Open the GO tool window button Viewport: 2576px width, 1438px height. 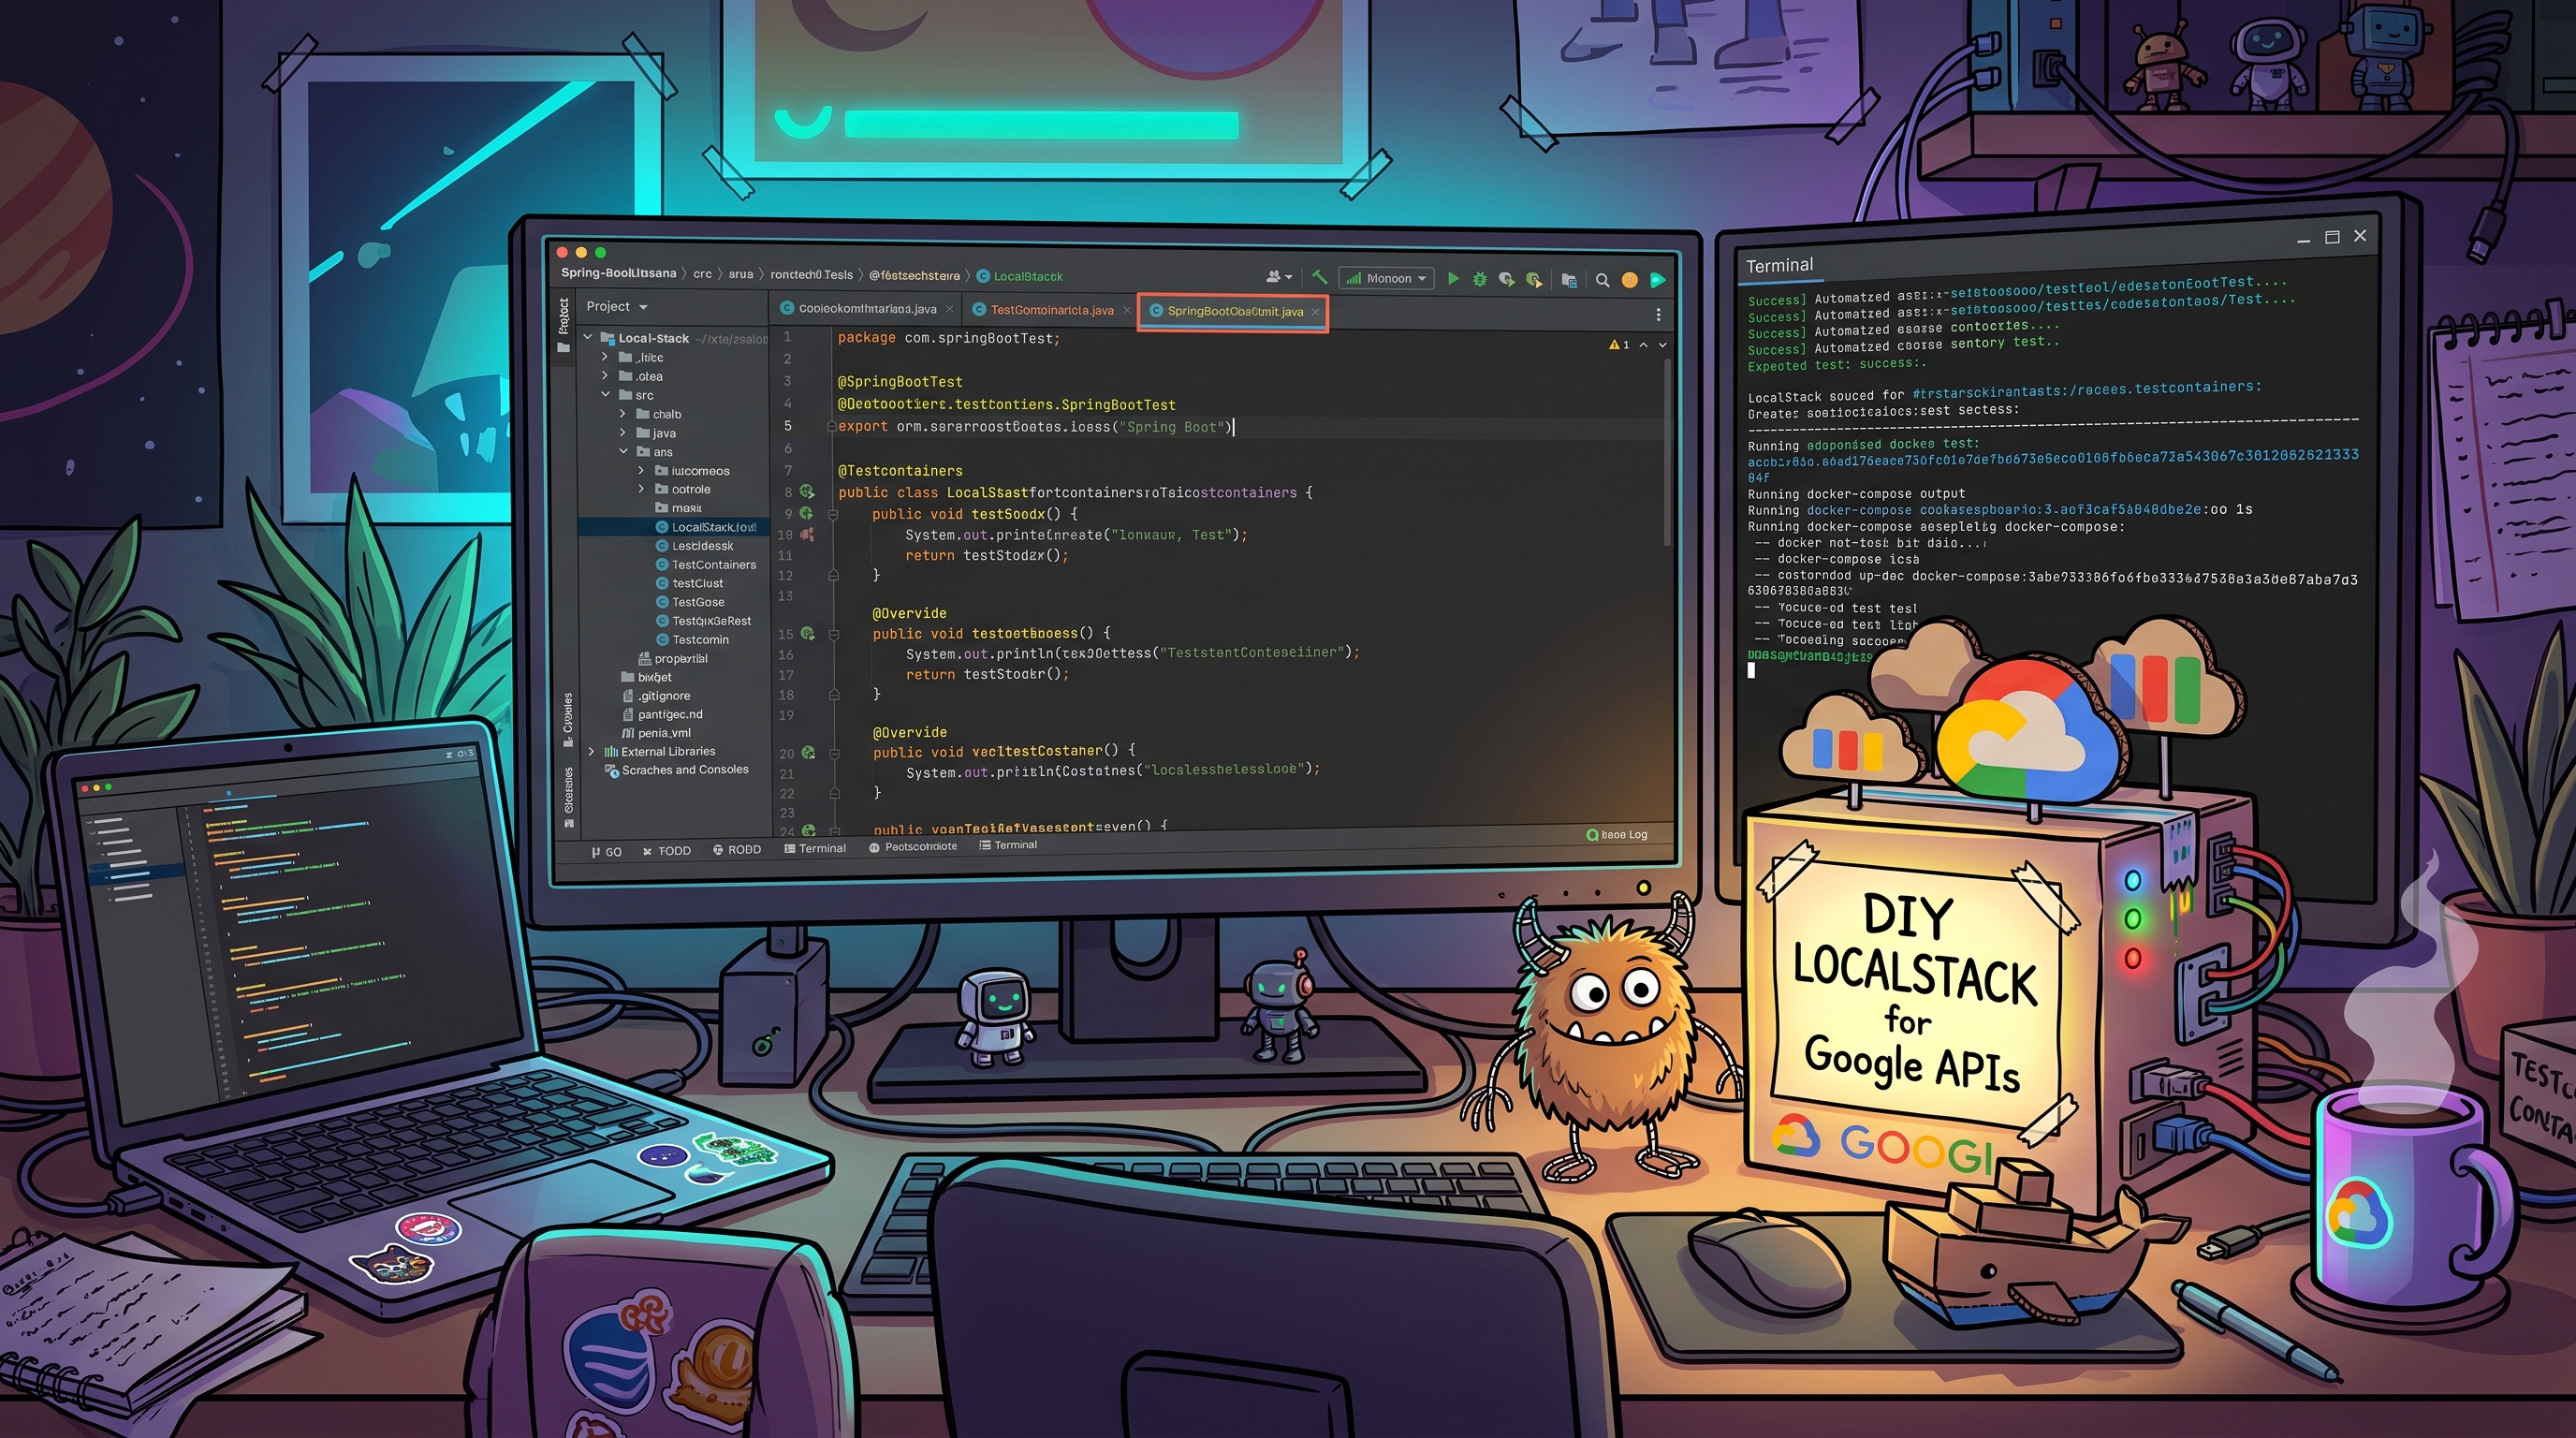[x=606, y=852]
